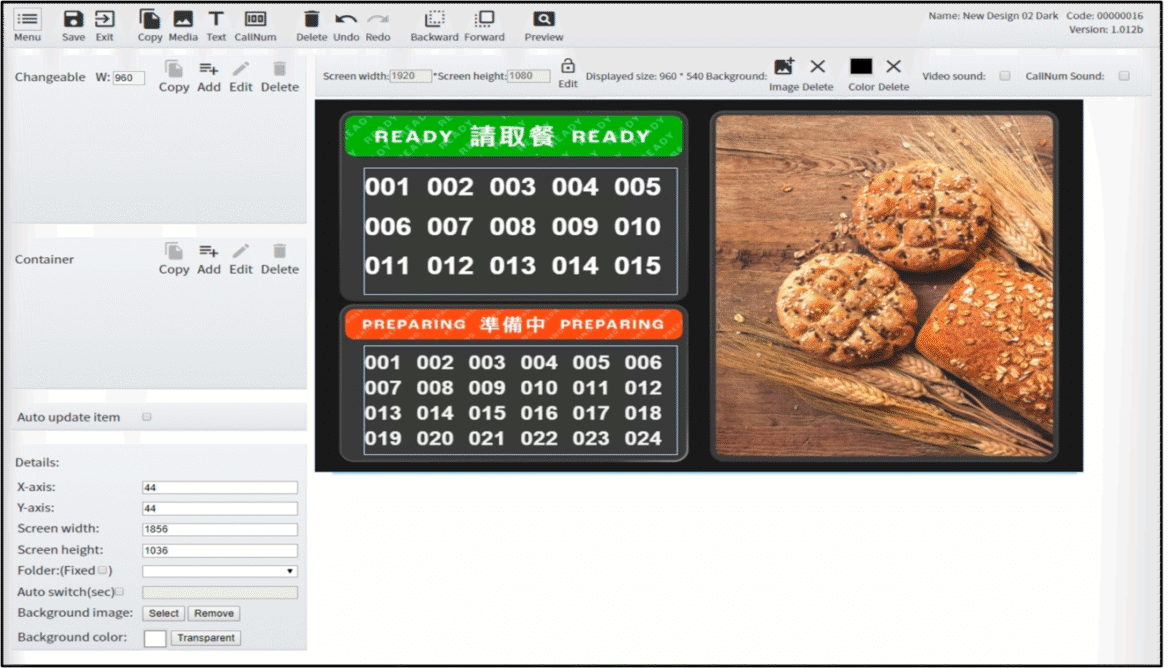Viewport: 1173px width, 668px height.
Task: Save the current design
Action: click(x=73, y=25)
